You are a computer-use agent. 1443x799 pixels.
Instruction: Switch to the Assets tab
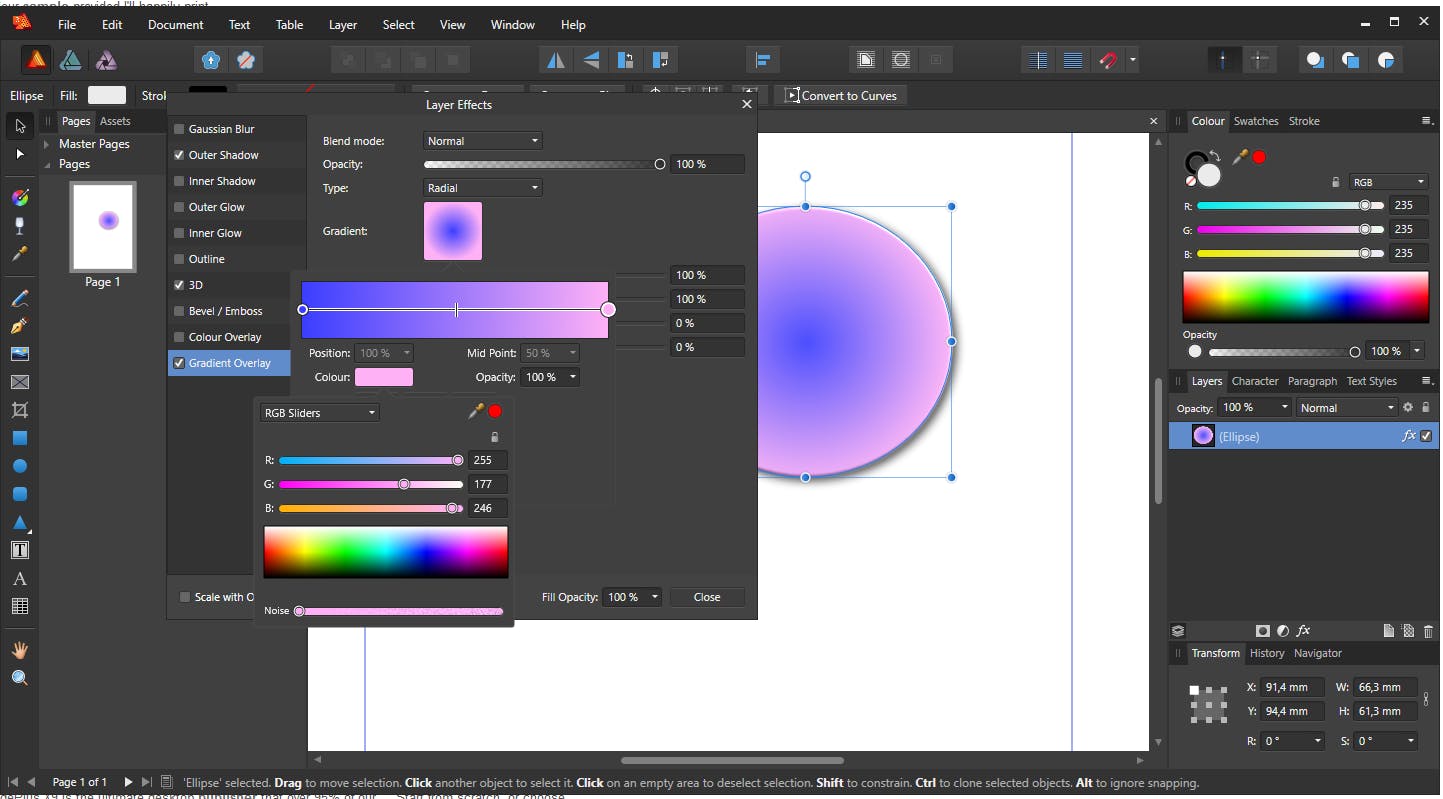click(x=115, y=121)
